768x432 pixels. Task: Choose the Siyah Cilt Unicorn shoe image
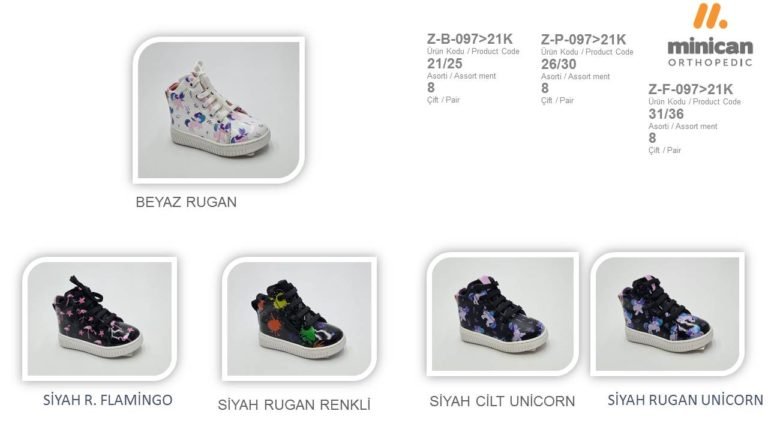[503, 314]
